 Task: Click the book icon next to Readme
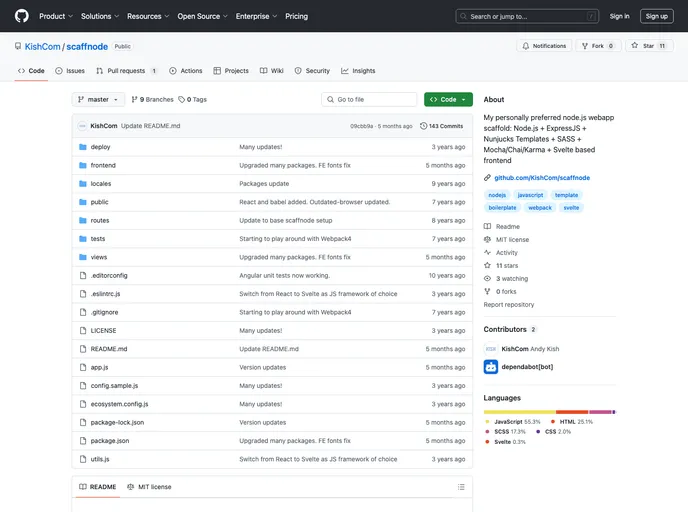pos(487,226)
